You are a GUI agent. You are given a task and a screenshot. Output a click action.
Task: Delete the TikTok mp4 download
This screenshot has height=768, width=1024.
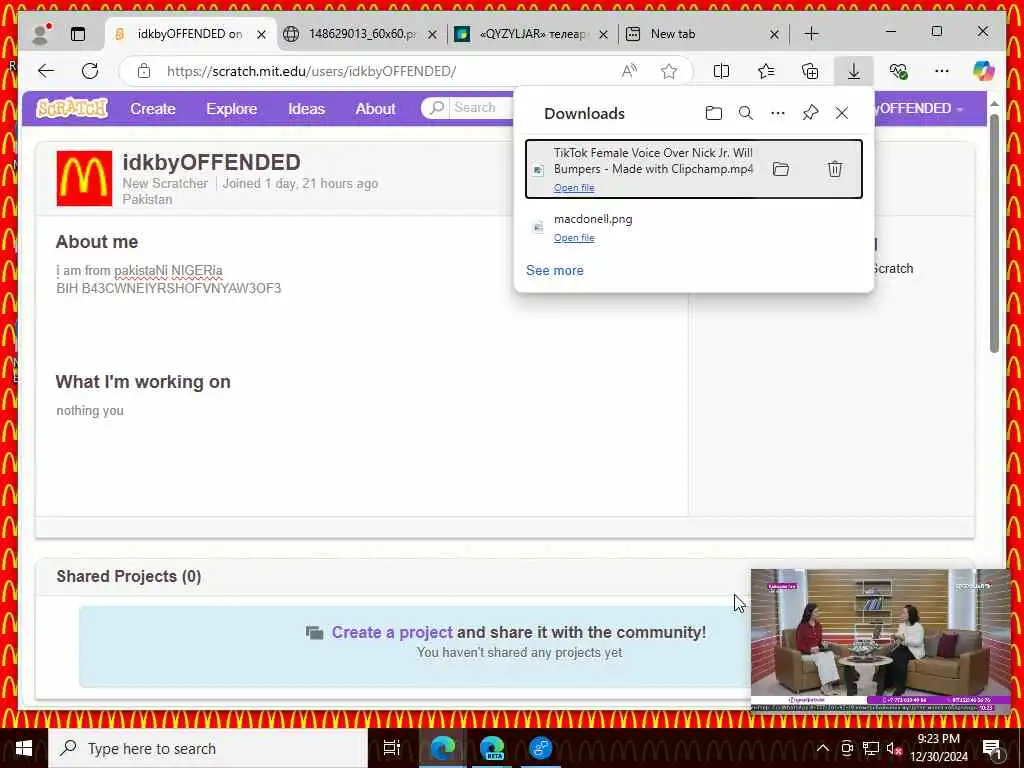click(835, 169)
